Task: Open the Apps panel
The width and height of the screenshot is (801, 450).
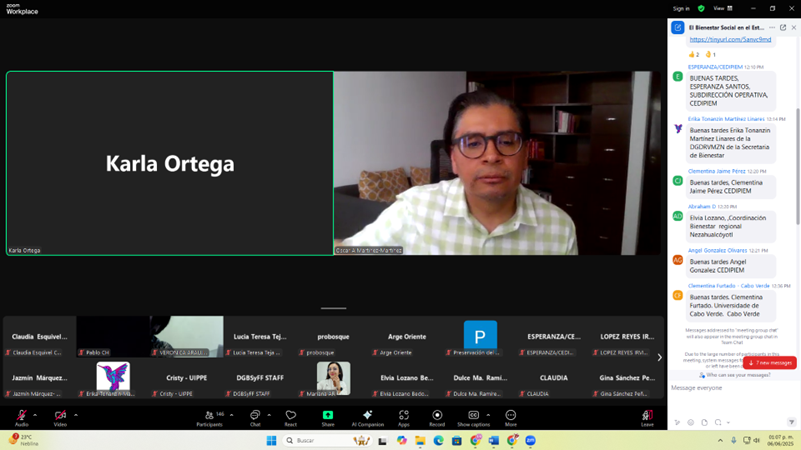Action: point(404,418)
